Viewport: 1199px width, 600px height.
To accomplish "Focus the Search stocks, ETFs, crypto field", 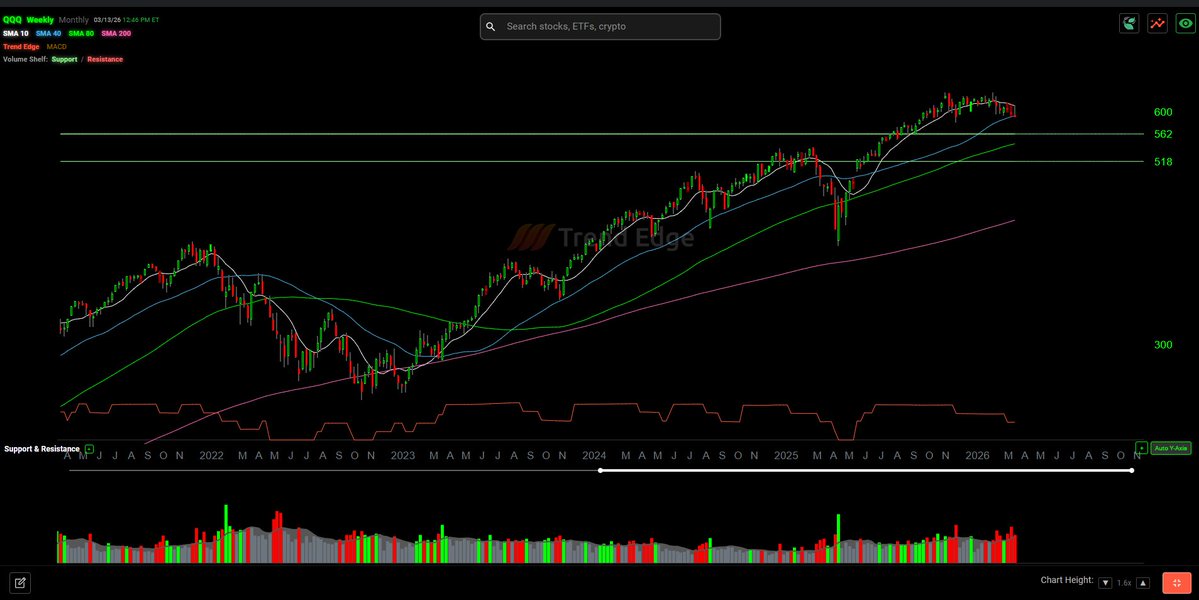I will tap(600, 27).
